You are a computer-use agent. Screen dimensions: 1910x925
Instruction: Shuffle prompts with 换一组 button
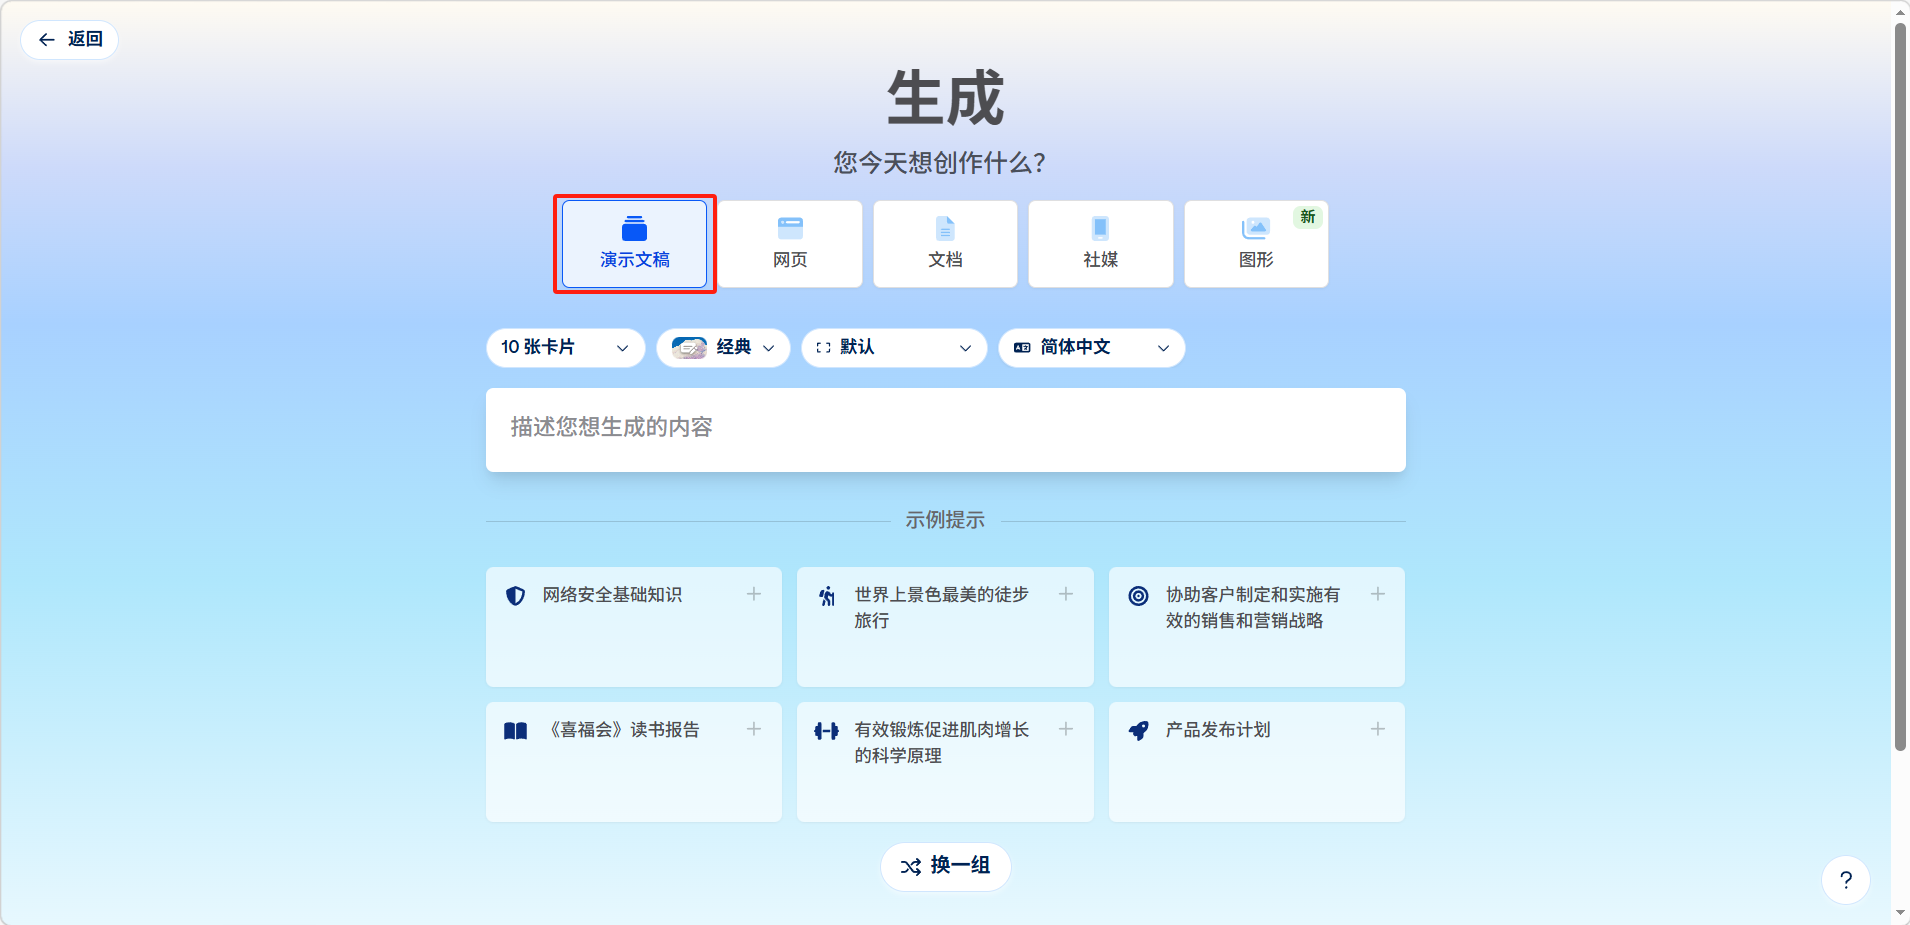tap(945, 866)
